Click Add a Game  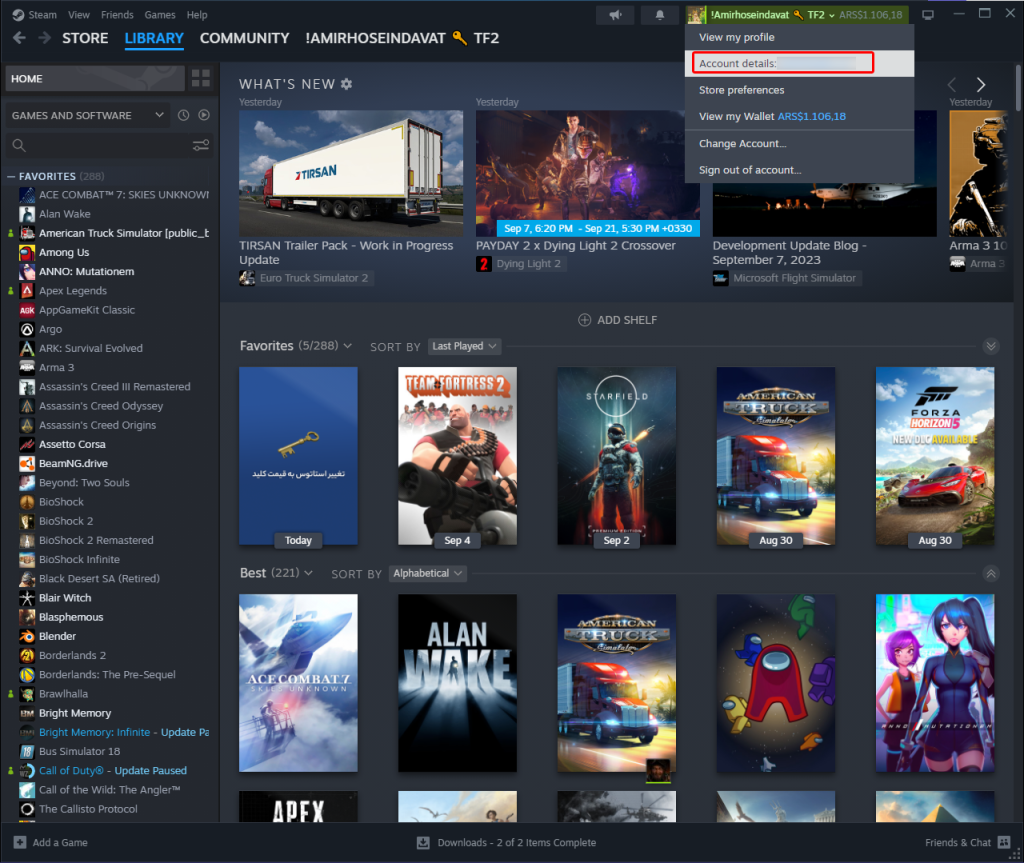tap(51, 842)
